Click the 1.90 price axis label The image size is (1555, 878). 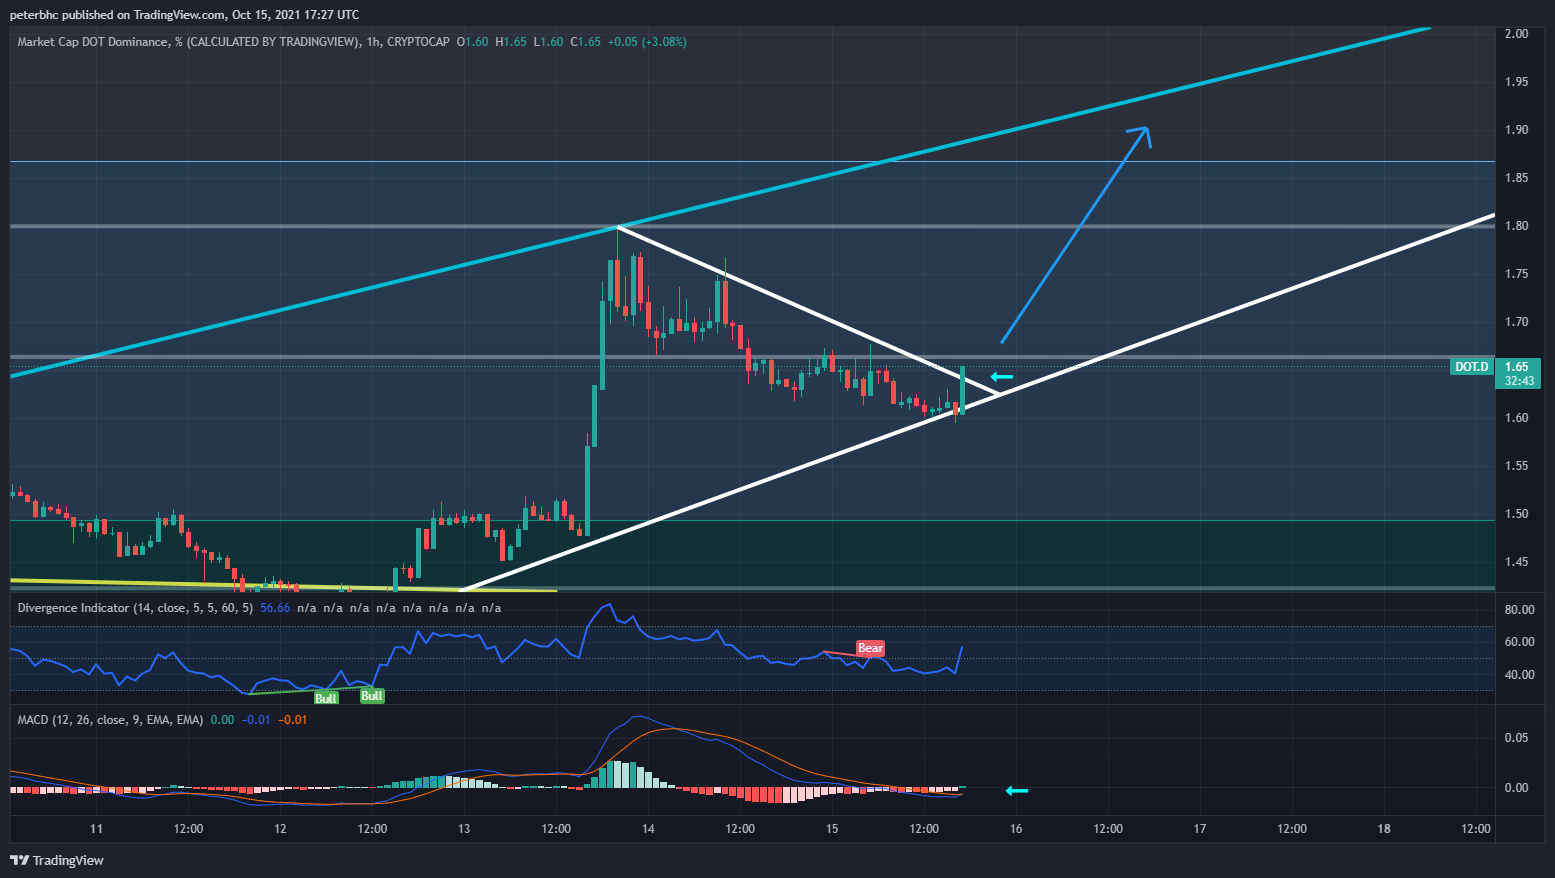tap(1517, 130)
